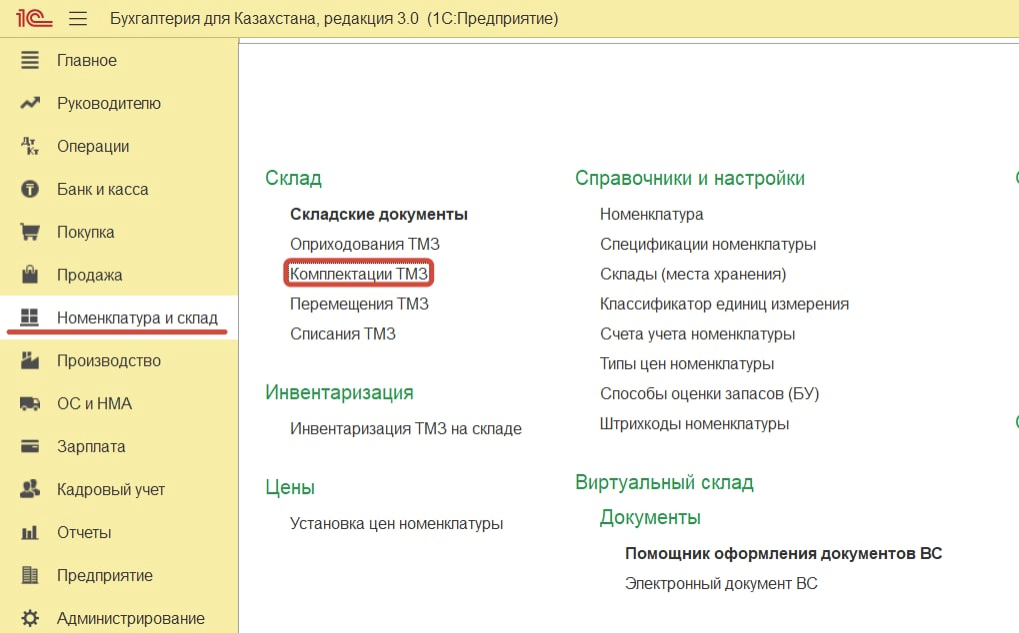Click the Покупка shopping cart icon
Viewport: 1019px width, 633px height.
tap(30, 233)
